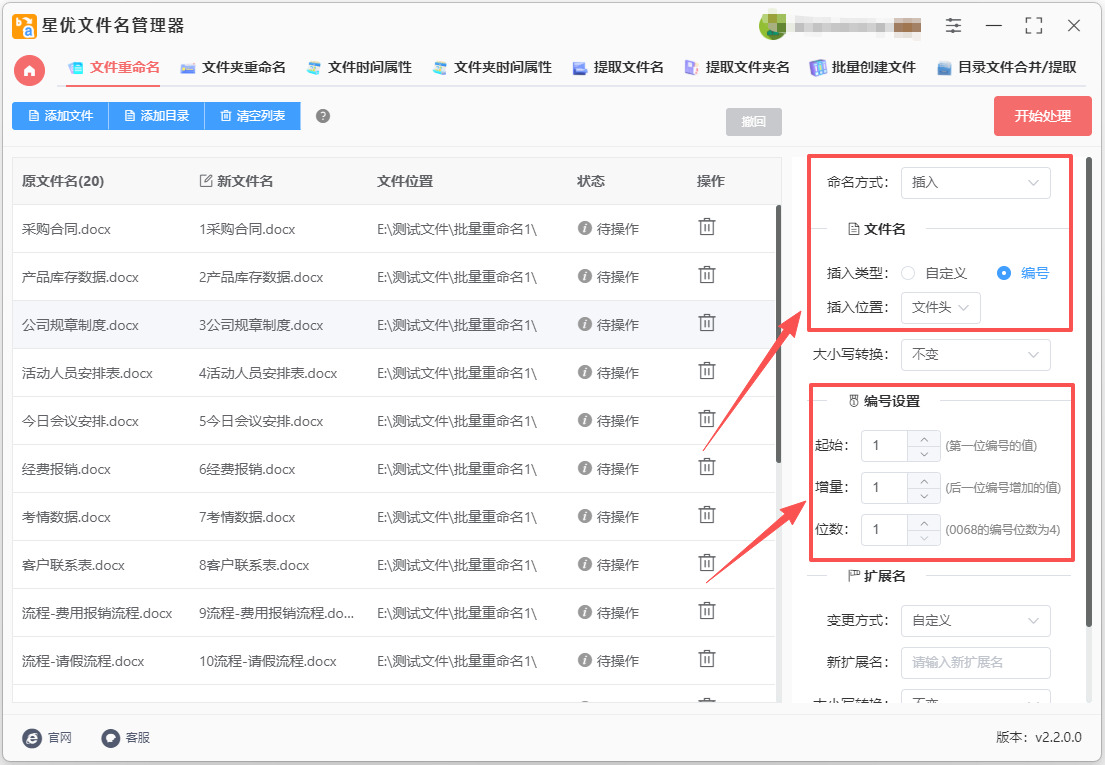This screenshot has width=1105, height=765.
Task: Click the app logo in title bar
Action: pos(25,26)
